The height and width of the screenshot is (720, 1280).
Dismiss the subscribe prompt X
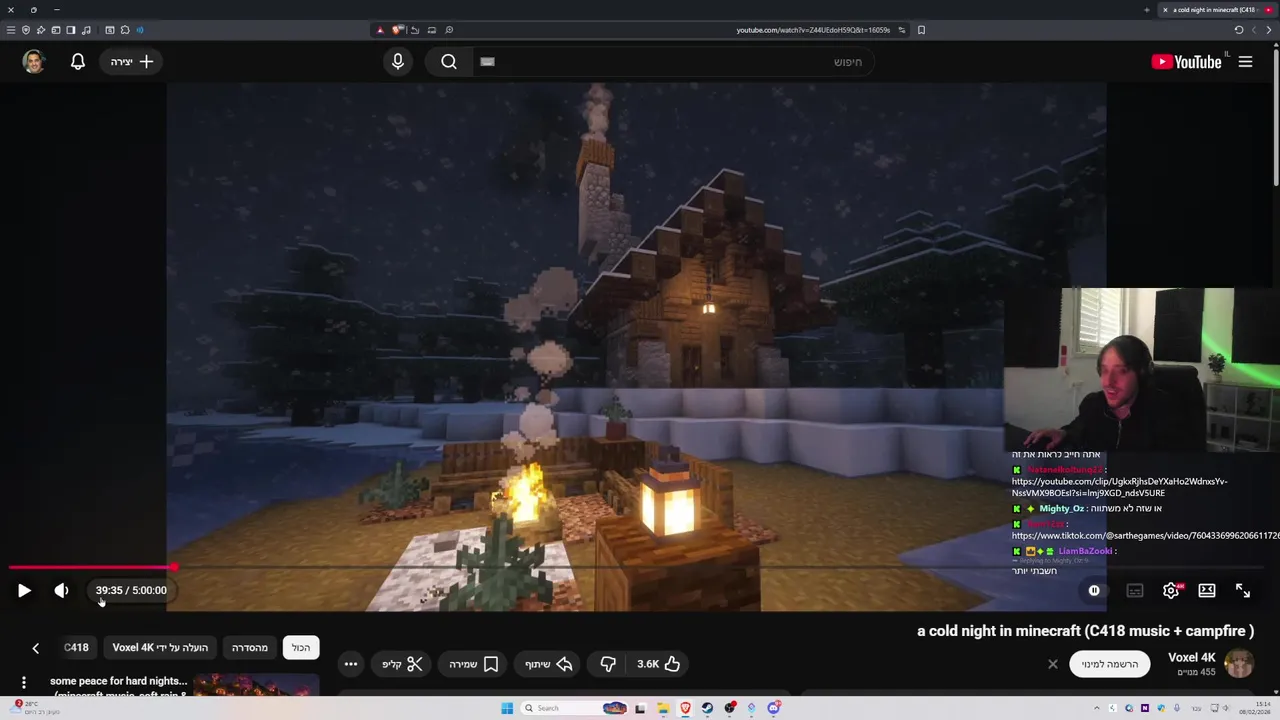(1053, 664)
